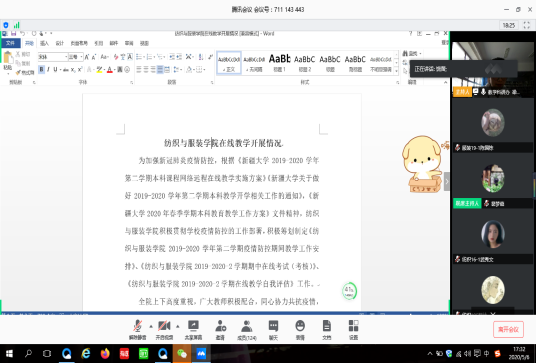The width and height of the screenshot is (536, 364).
Task: Switch to the References ribbon tab
Action: tap(99, 43)
